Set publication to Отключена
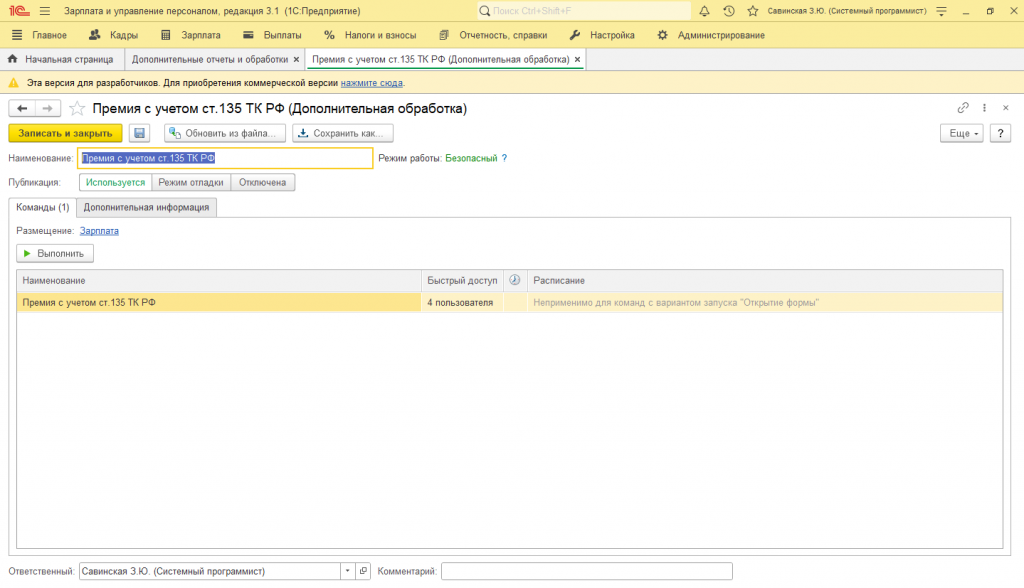This screenshot has width=1024, height=588. (x=263, y=182)
